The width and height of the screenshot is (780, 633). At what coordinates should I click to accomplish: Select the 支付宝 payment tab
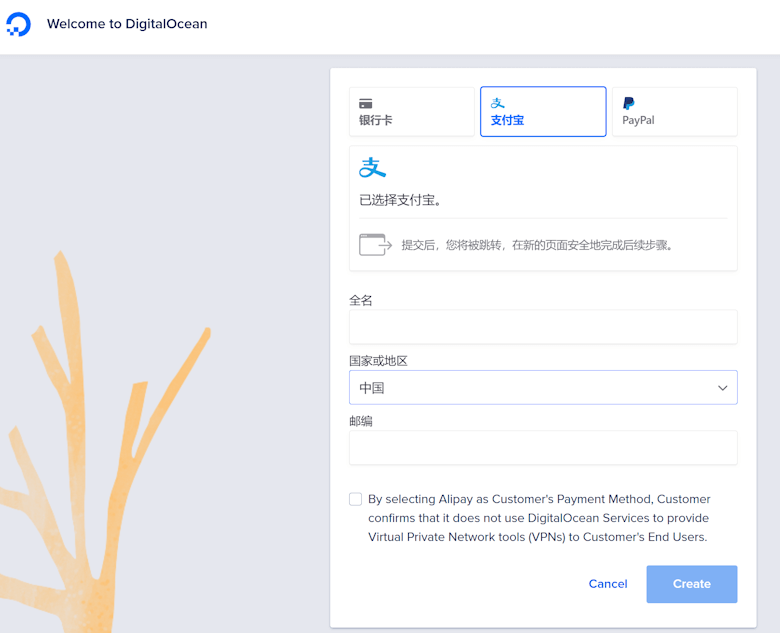pos(543,112)
